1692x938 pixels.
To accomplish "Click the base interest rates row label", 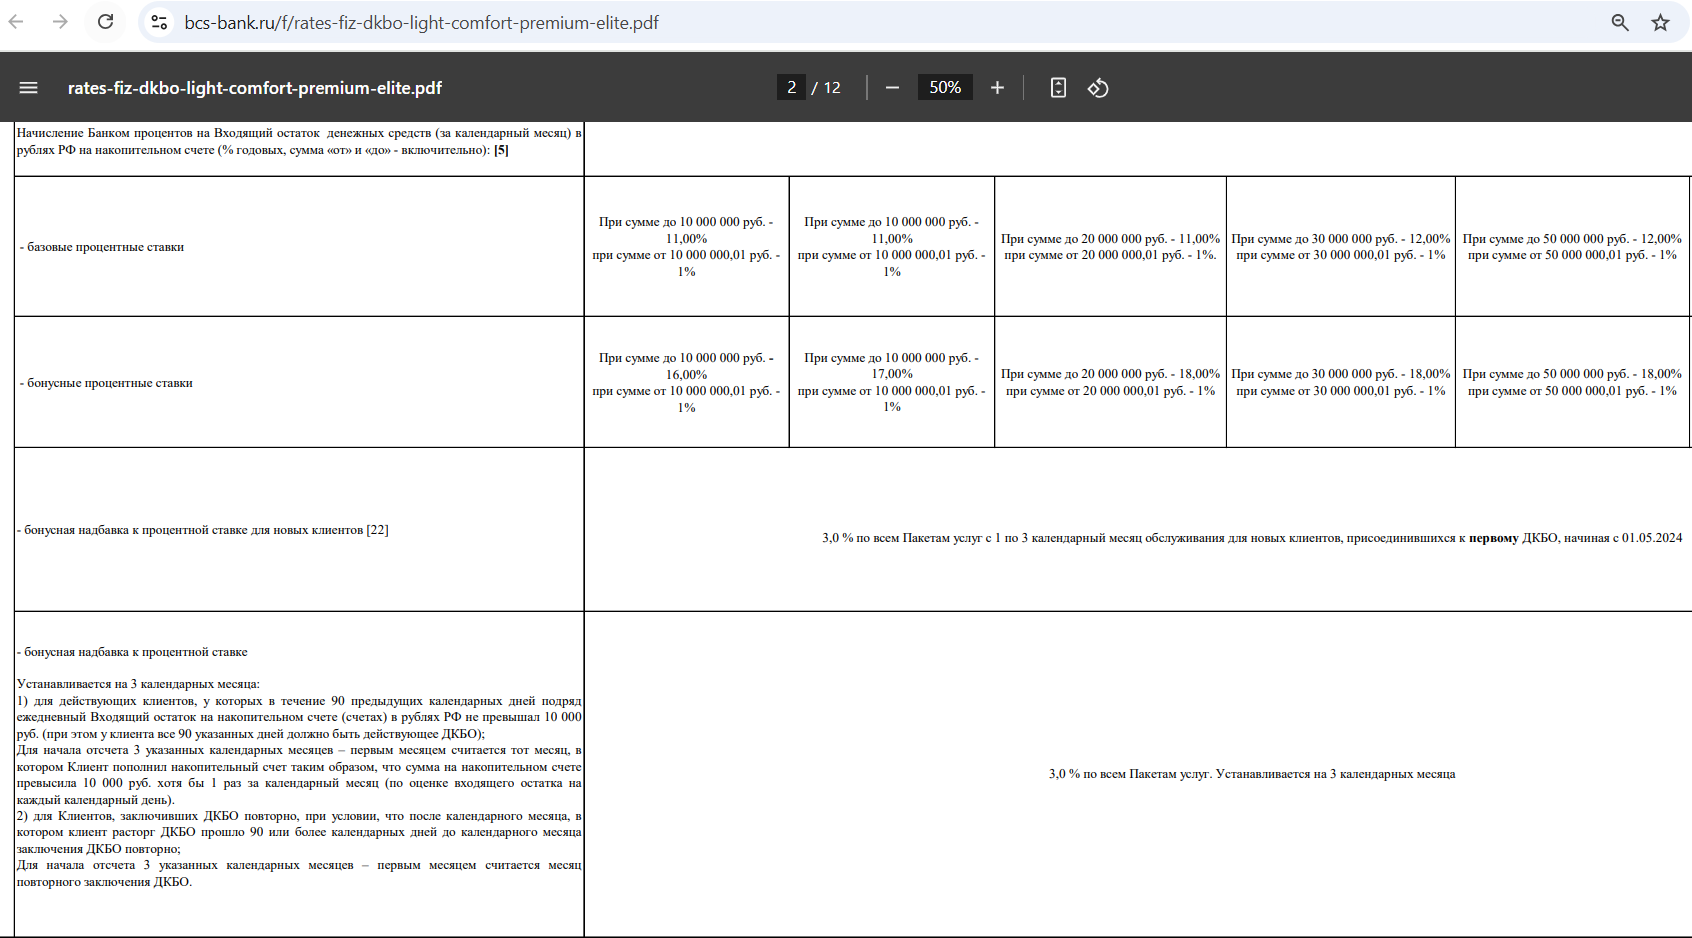I will (102, 247).
